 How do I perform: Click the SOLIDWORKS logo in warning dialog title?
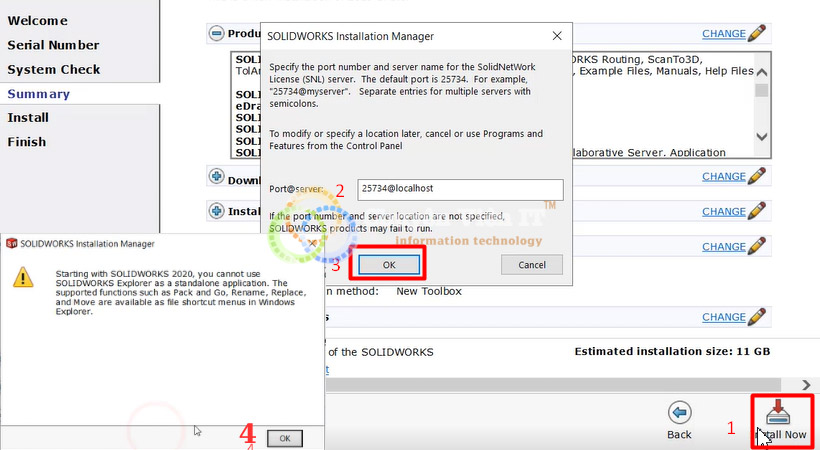coord(12,243)
